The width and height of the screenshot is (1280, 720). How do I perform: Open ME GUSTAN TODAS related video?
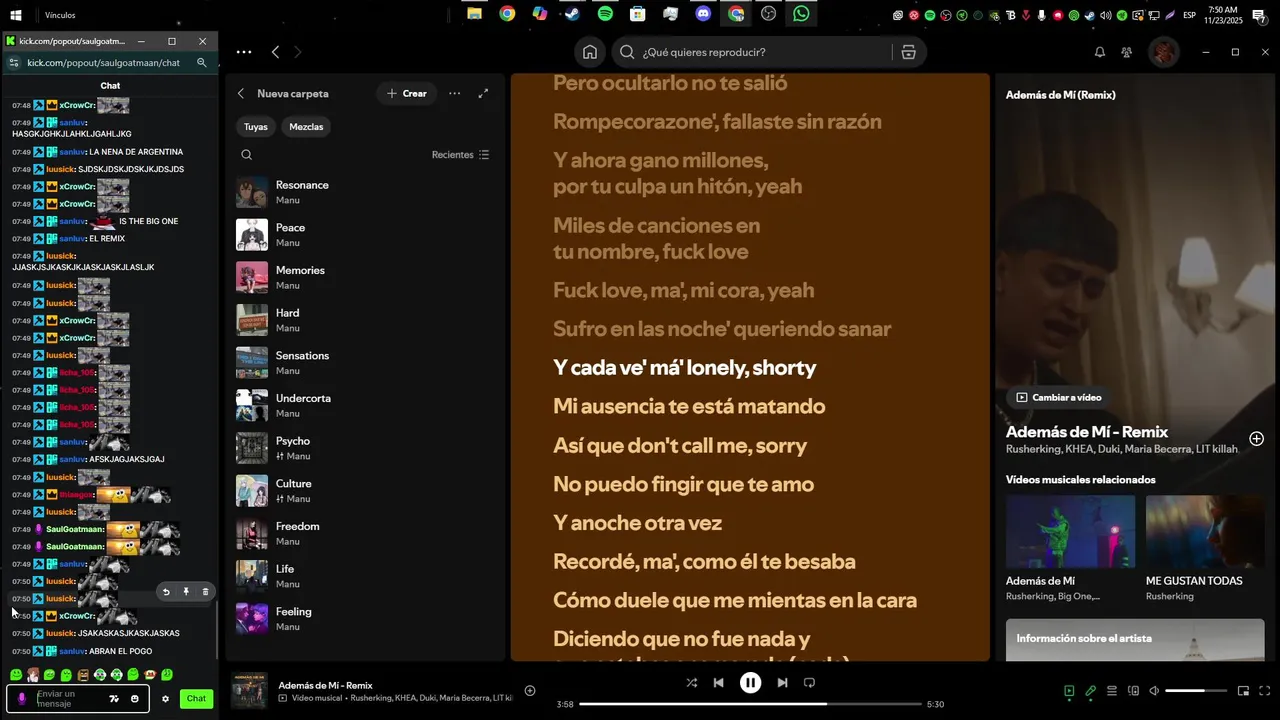[x=1205, y=531]
